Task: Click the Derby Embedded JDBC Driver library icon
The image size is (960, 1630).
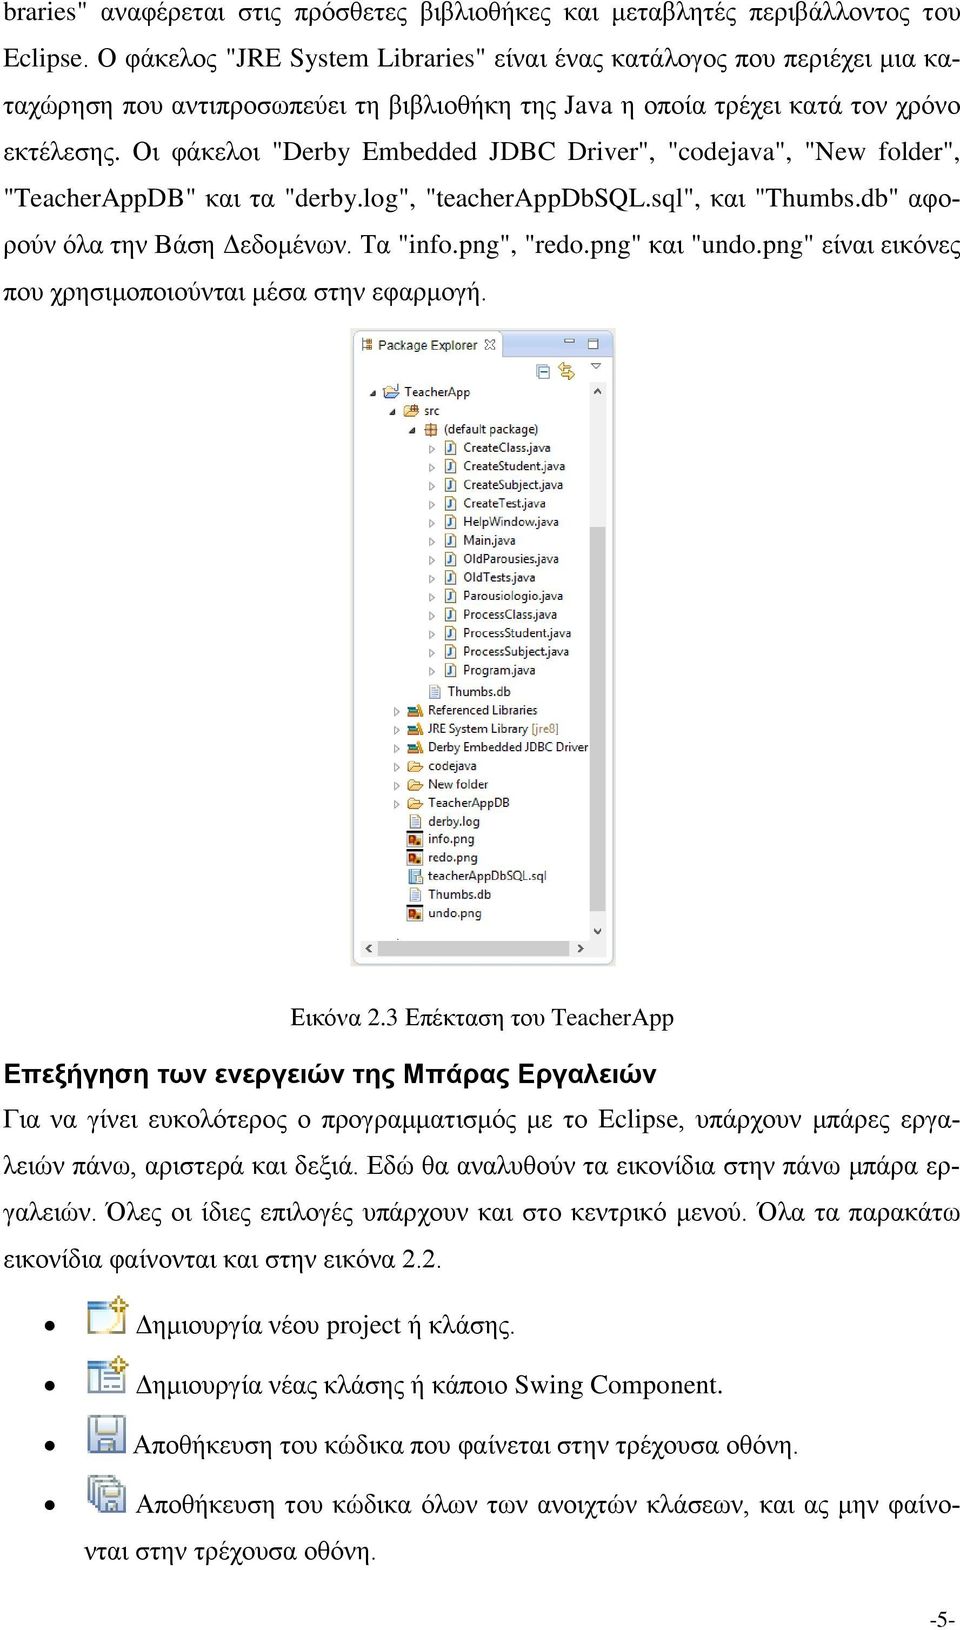Action: tap(415, 747)
